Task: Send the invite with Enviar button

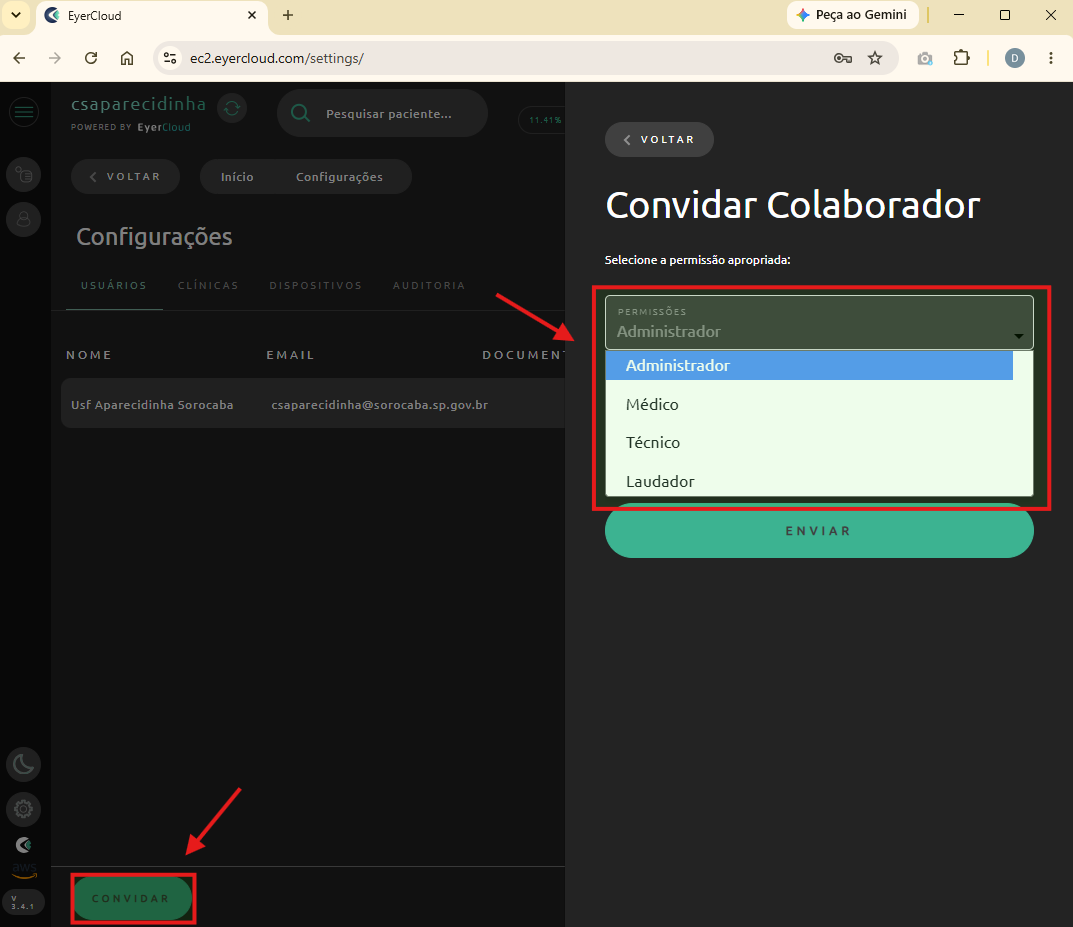Action: [819, 531]
